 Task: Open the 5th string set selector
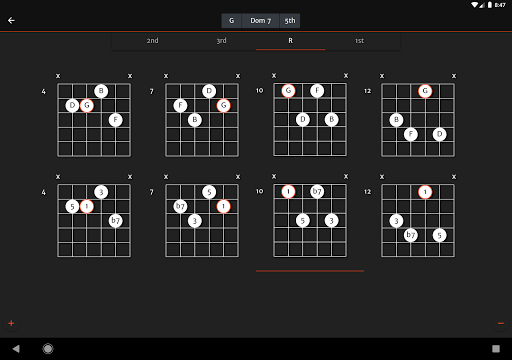290,21
